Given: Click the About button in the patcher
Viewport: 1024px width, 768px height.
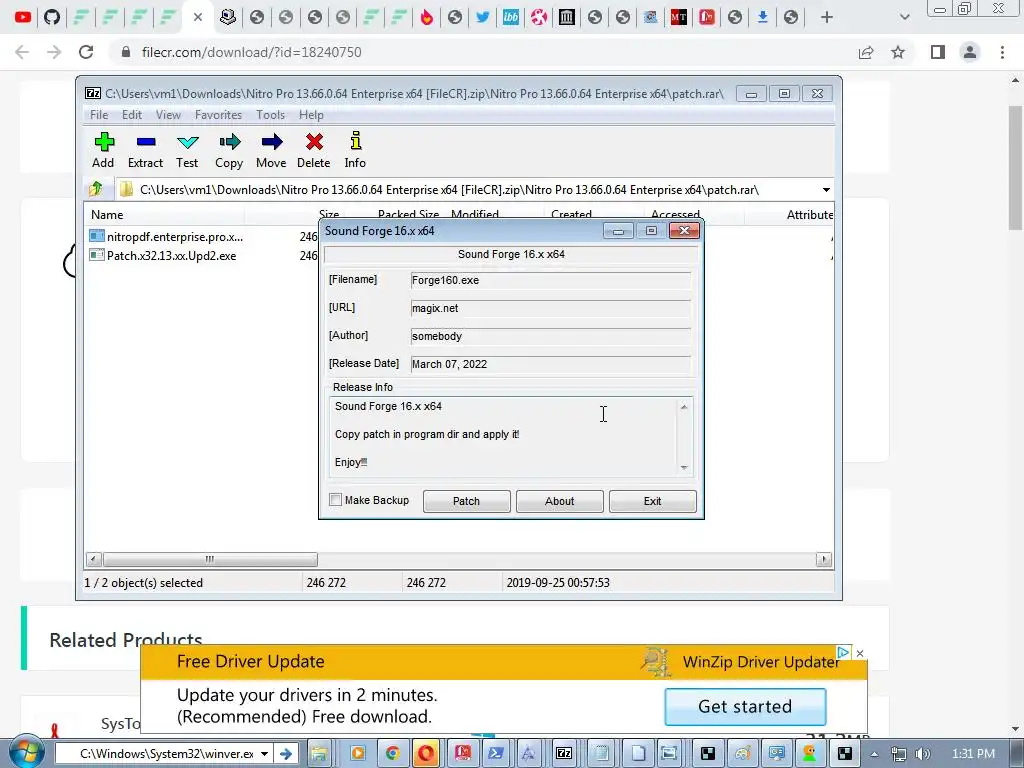Looking at the screenshot, I should [560, 501].
